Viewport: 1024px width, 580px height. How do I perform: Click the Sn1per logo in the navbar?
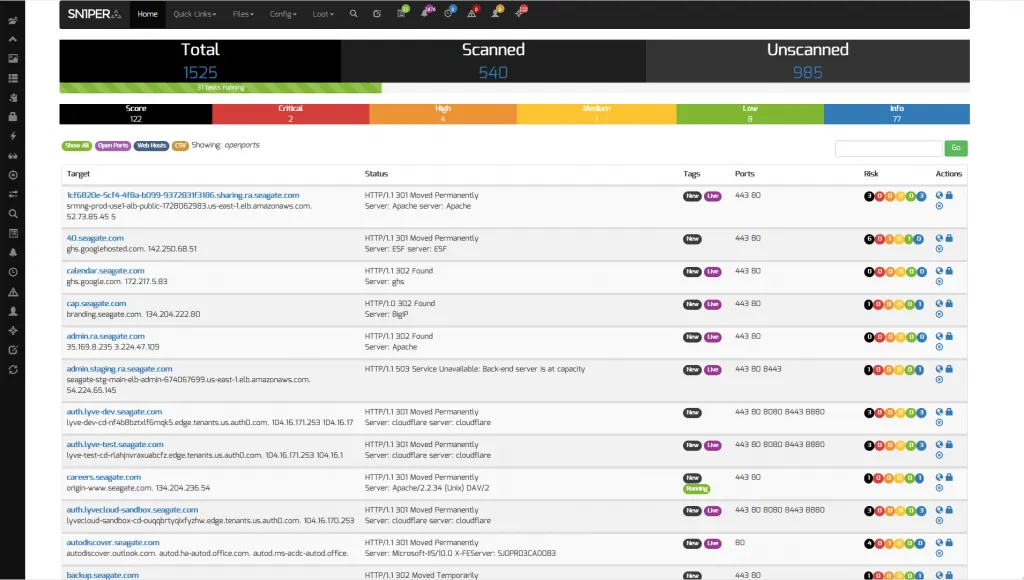[94, 14]
